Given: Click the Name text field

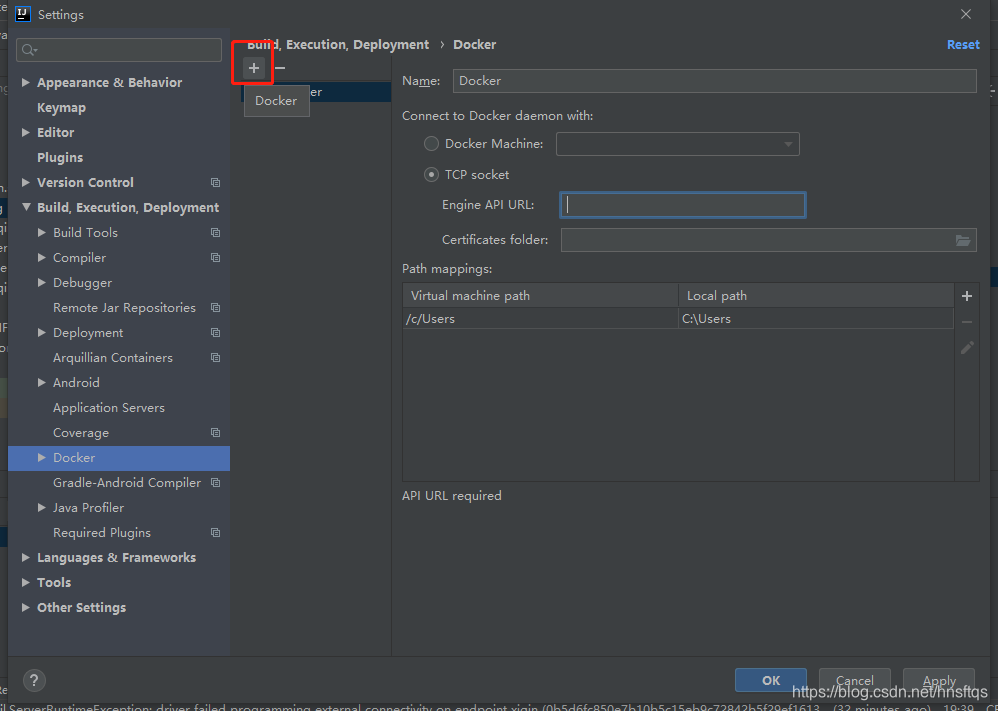Looking at the screenshot, I should tap(715, 81).
